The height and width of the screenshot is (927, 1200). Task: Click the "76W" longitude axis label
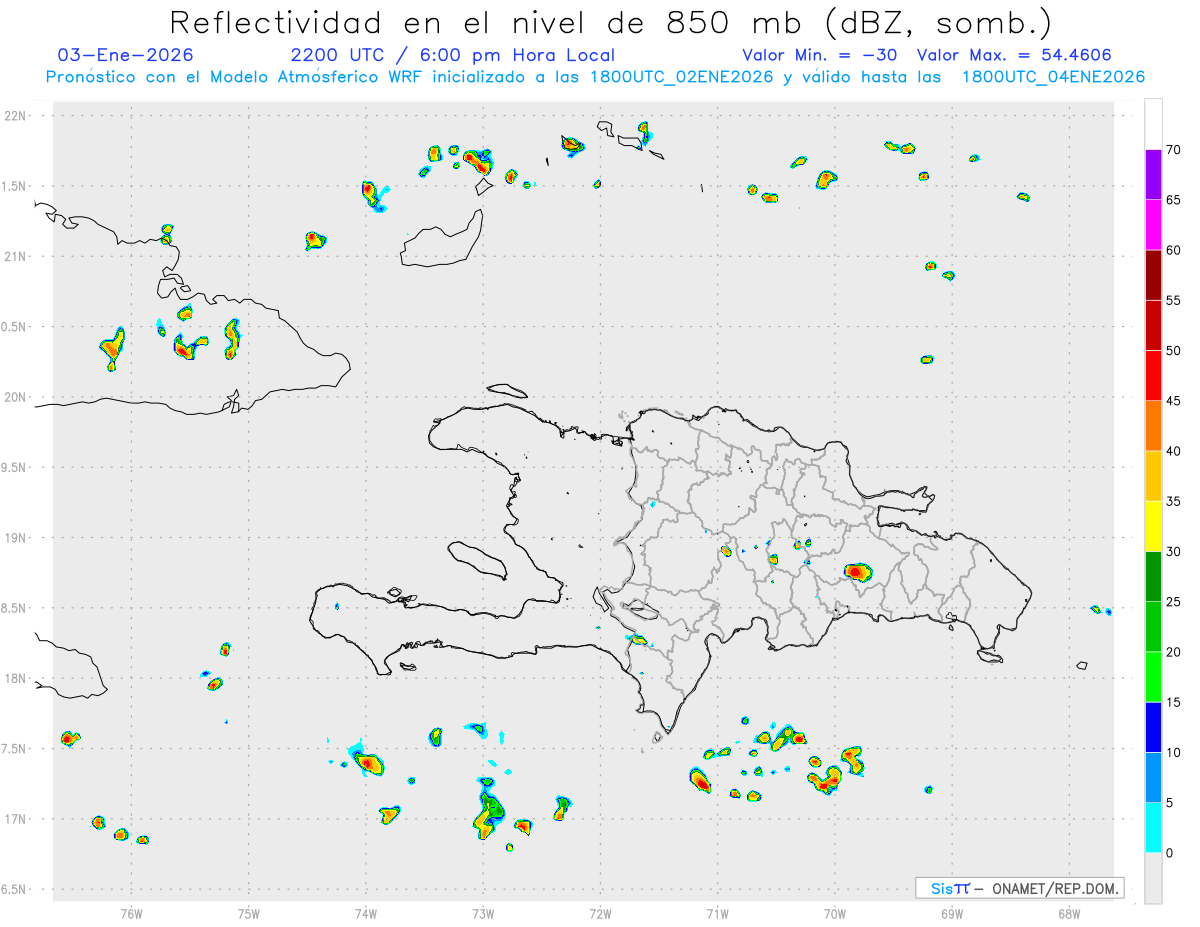point(132,912)
